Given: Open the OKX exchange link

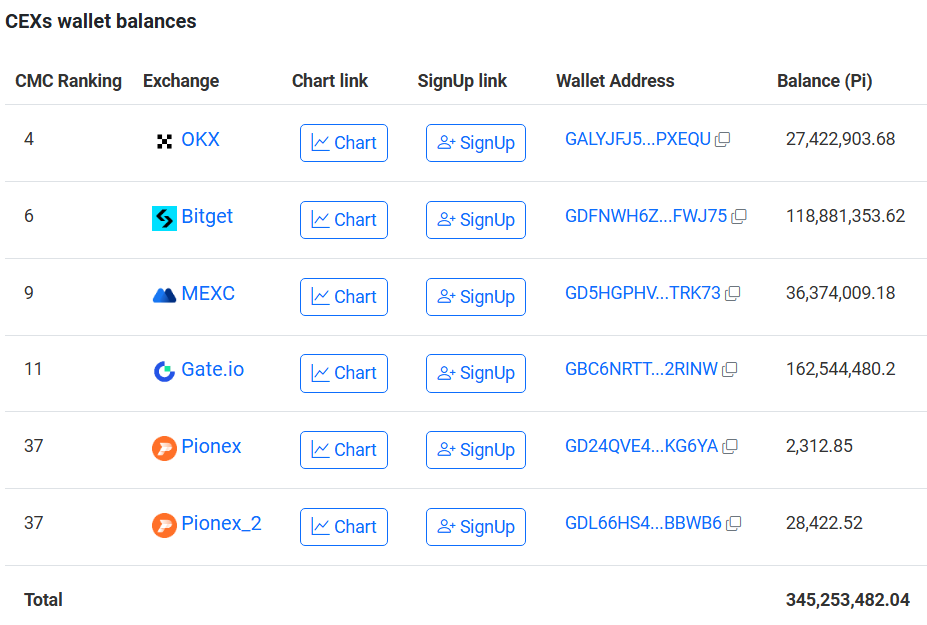Looking at the screenshot, I should pyautogui.click(x=200, y=140).
